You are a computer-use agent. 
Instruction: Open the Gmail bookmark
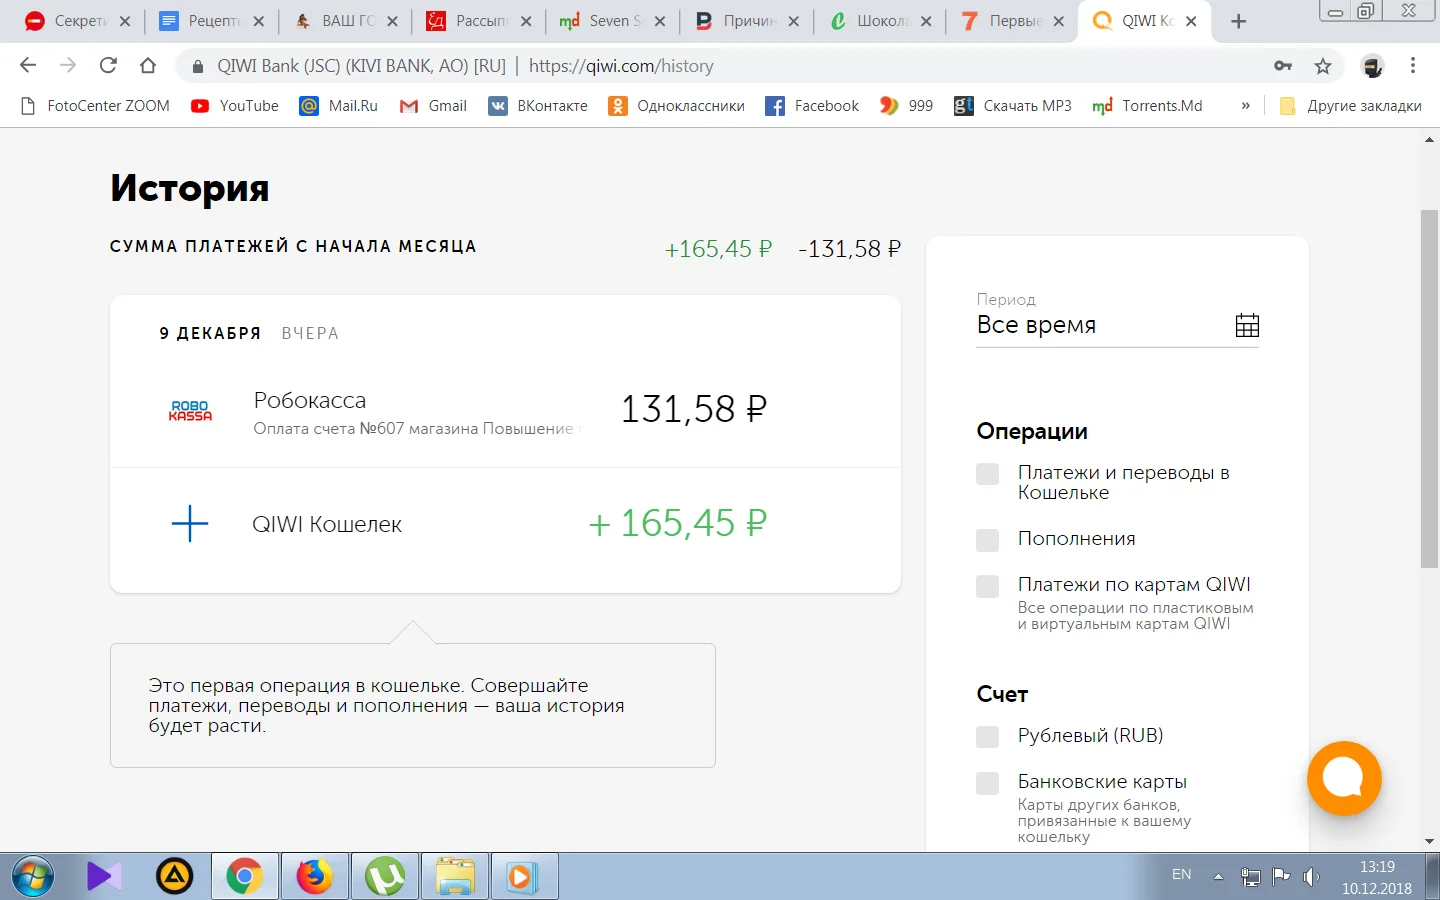click(433, 106)
